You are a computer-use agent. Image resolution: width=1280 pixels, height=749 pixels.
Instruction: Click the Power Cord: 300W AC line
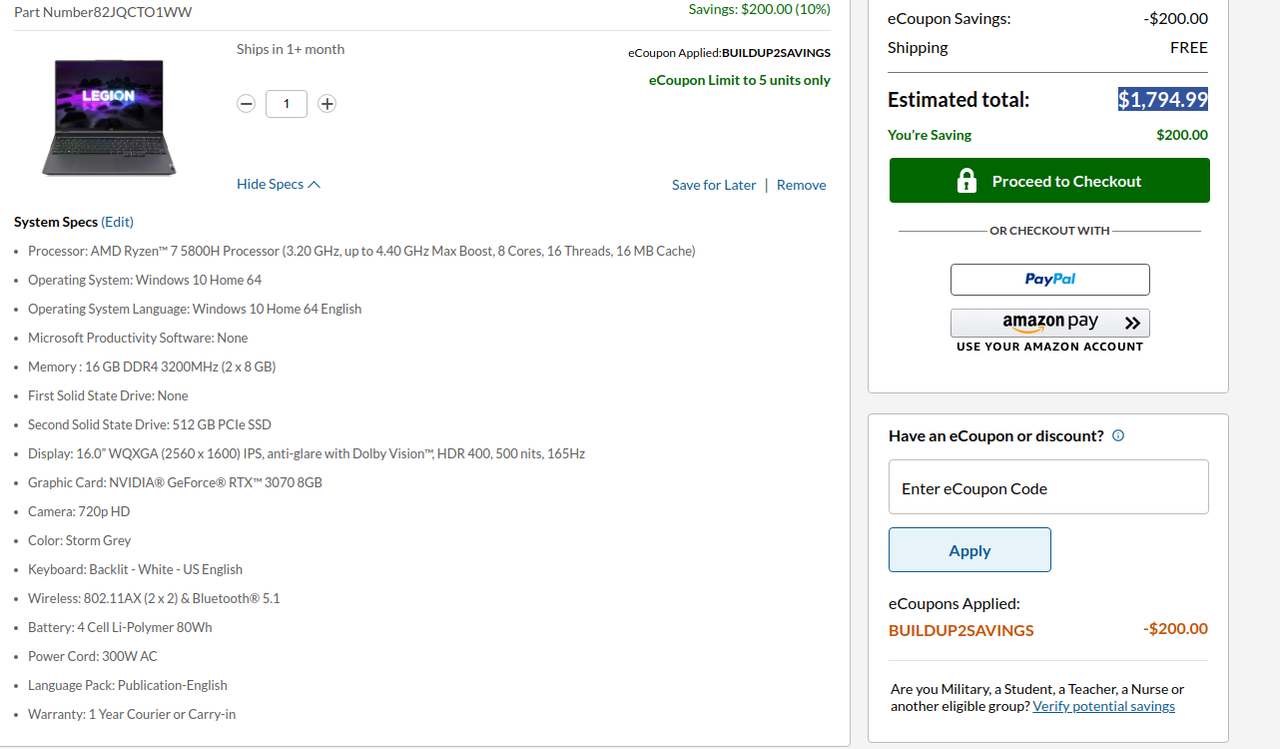click(x=93, y=657)
